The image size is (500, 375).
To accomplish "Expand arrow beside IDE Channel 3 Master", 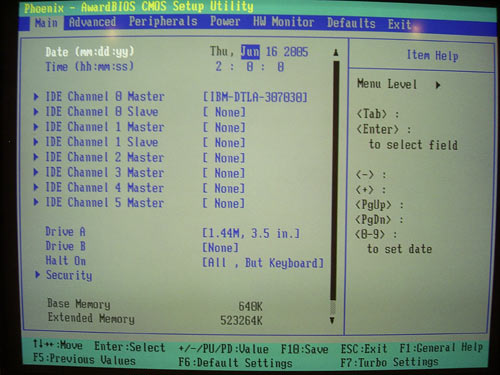I will coord(36,172).
